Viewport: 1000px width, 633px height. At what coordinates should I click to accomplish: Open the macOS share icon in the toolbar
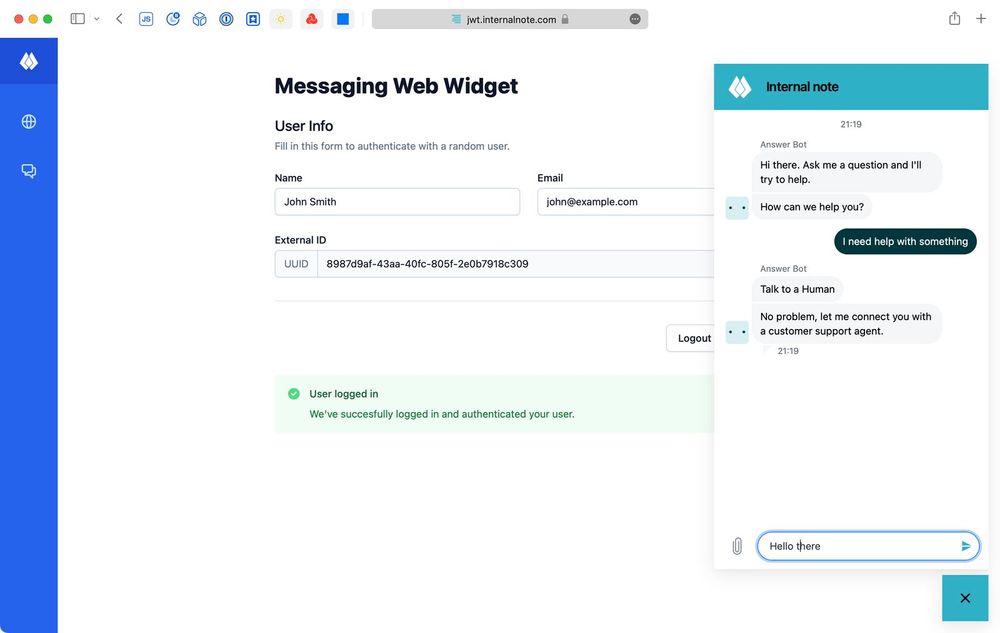click(954, 18)
